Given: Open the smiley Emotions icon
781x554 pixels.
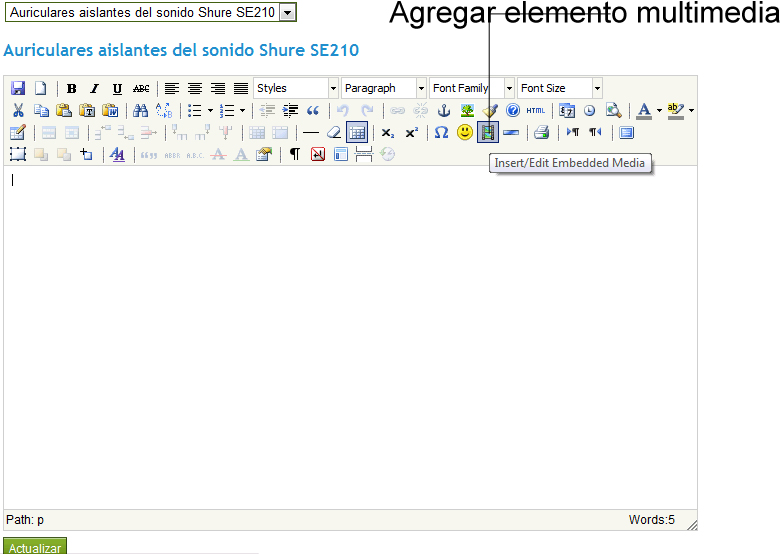Looking at the screenshot, I should (x=465, y=132).
